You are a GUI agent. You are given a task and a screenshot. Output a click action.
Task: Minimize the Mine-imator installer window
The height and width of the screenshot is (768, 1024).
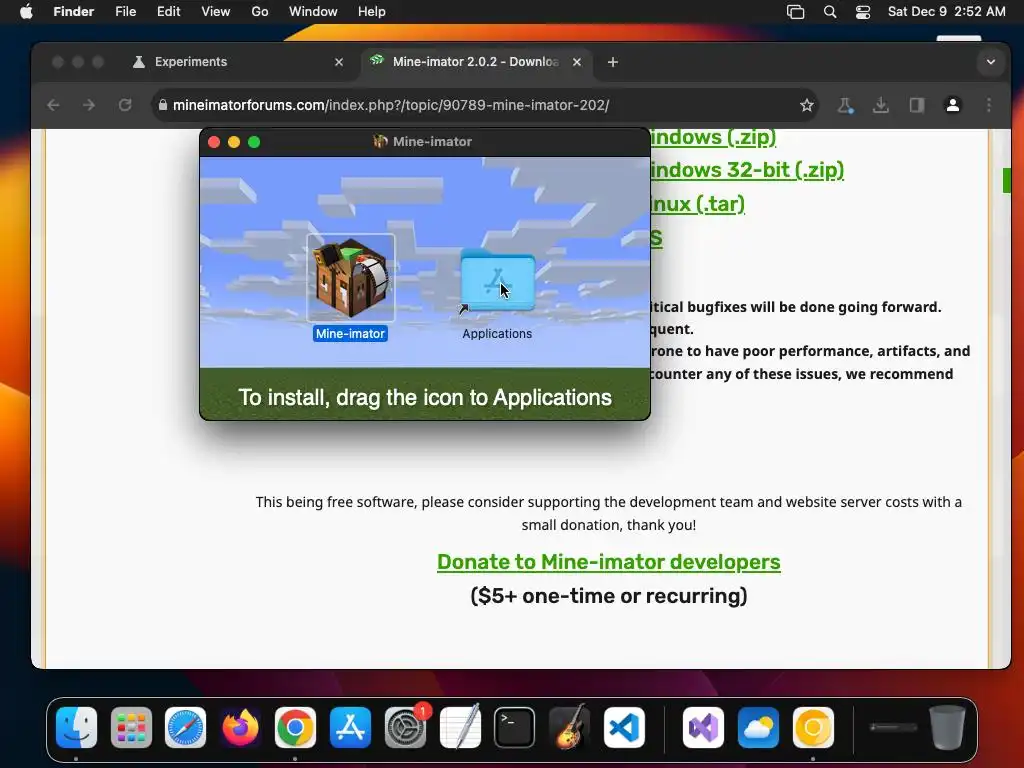point(234,142)
